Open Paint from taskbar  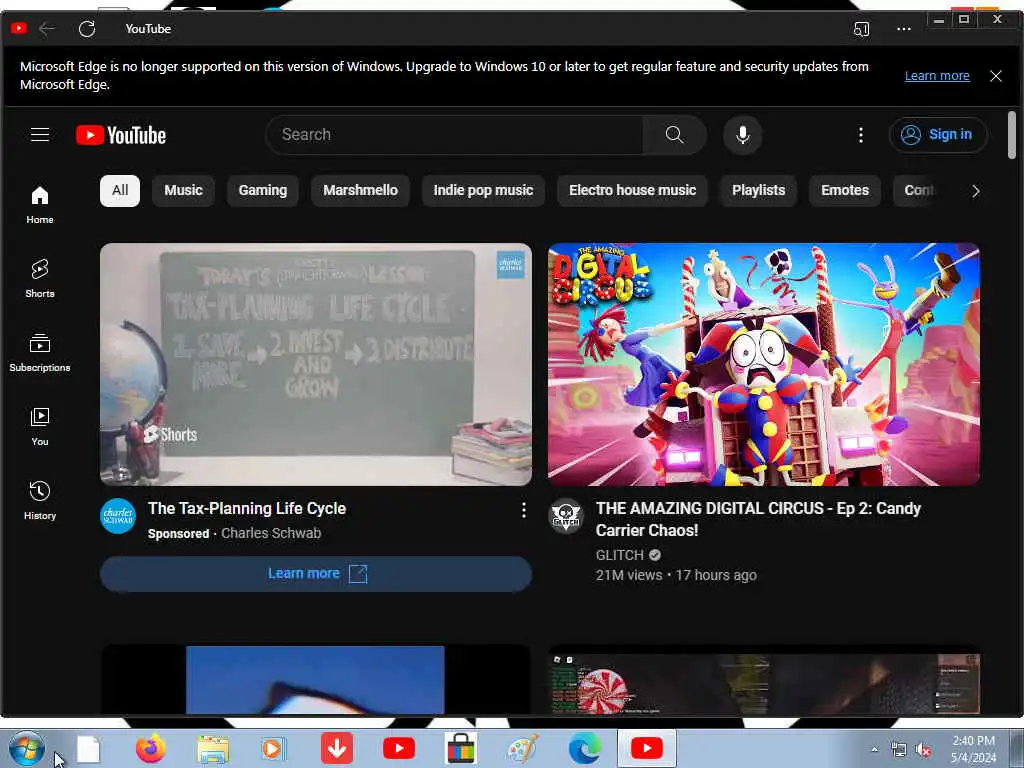point(523,748)
